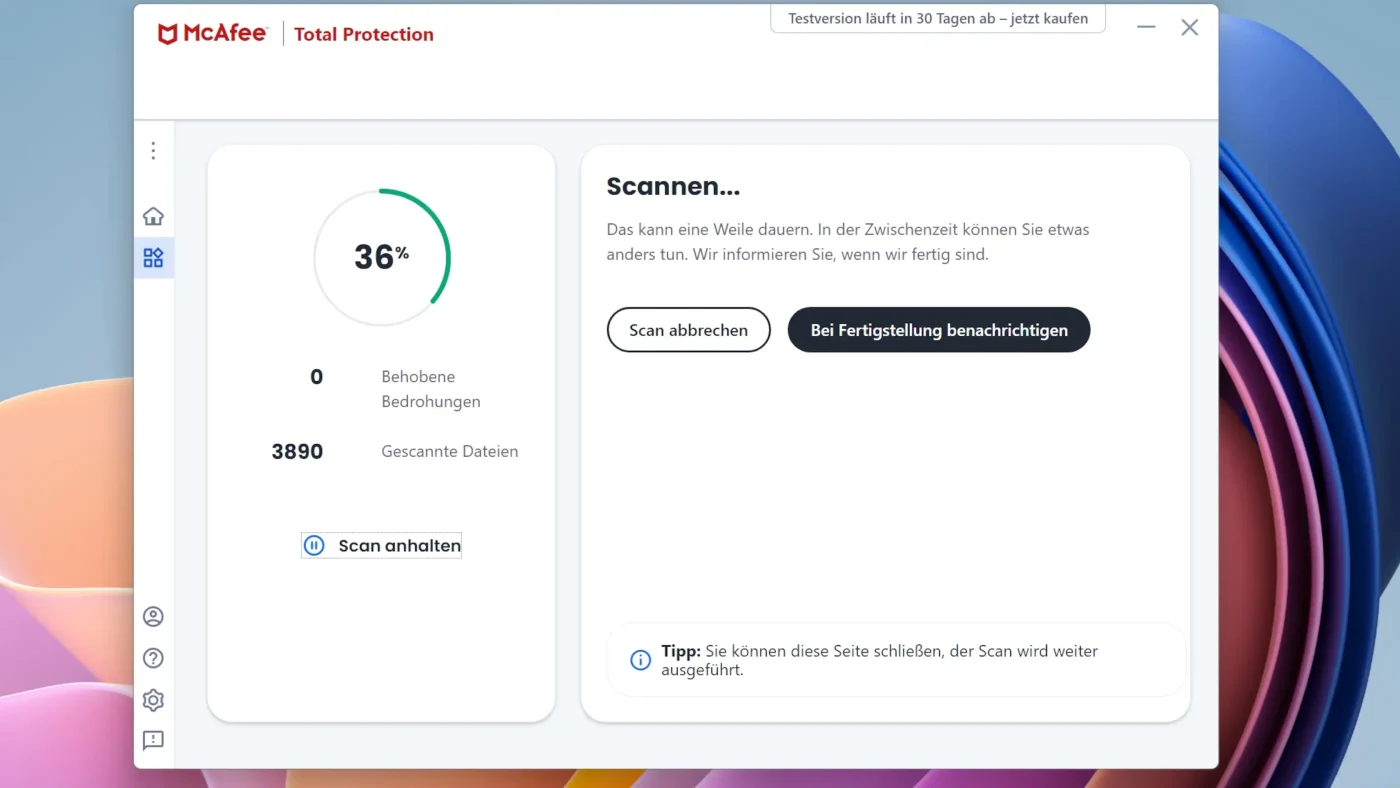Image resolution: width=1400 pixels, height=788 pixels.
Task: Click Bei Fertigstellung benachrichtigen button
Action: (939, 330)
